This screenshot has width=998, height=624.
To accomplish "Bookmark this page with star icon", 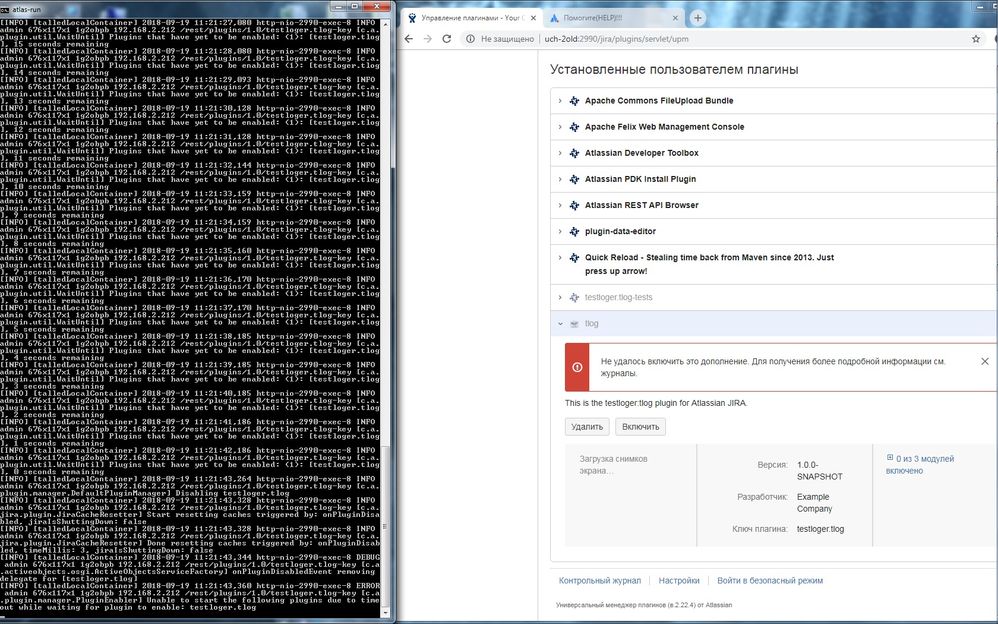I will [x=976, y=39].
